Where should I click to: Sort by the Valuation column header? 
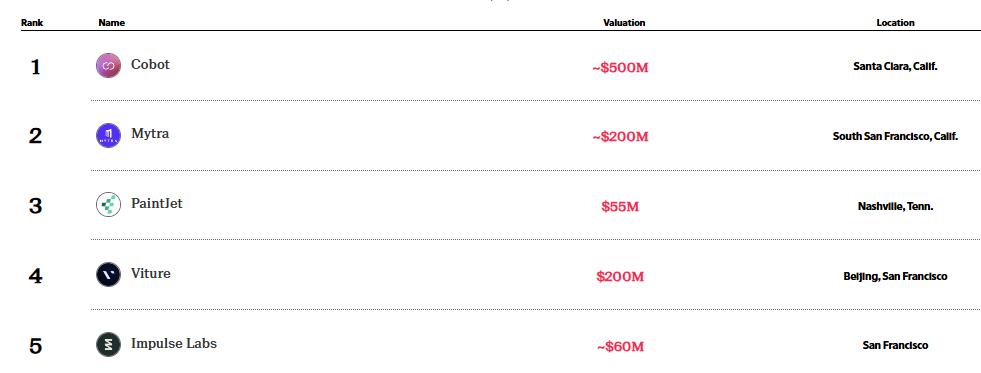pos(624,23)
